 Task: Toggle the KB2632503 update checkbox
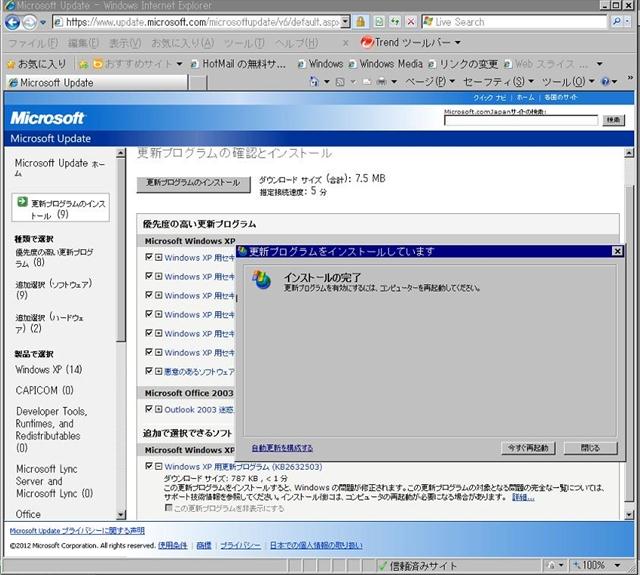149,466
